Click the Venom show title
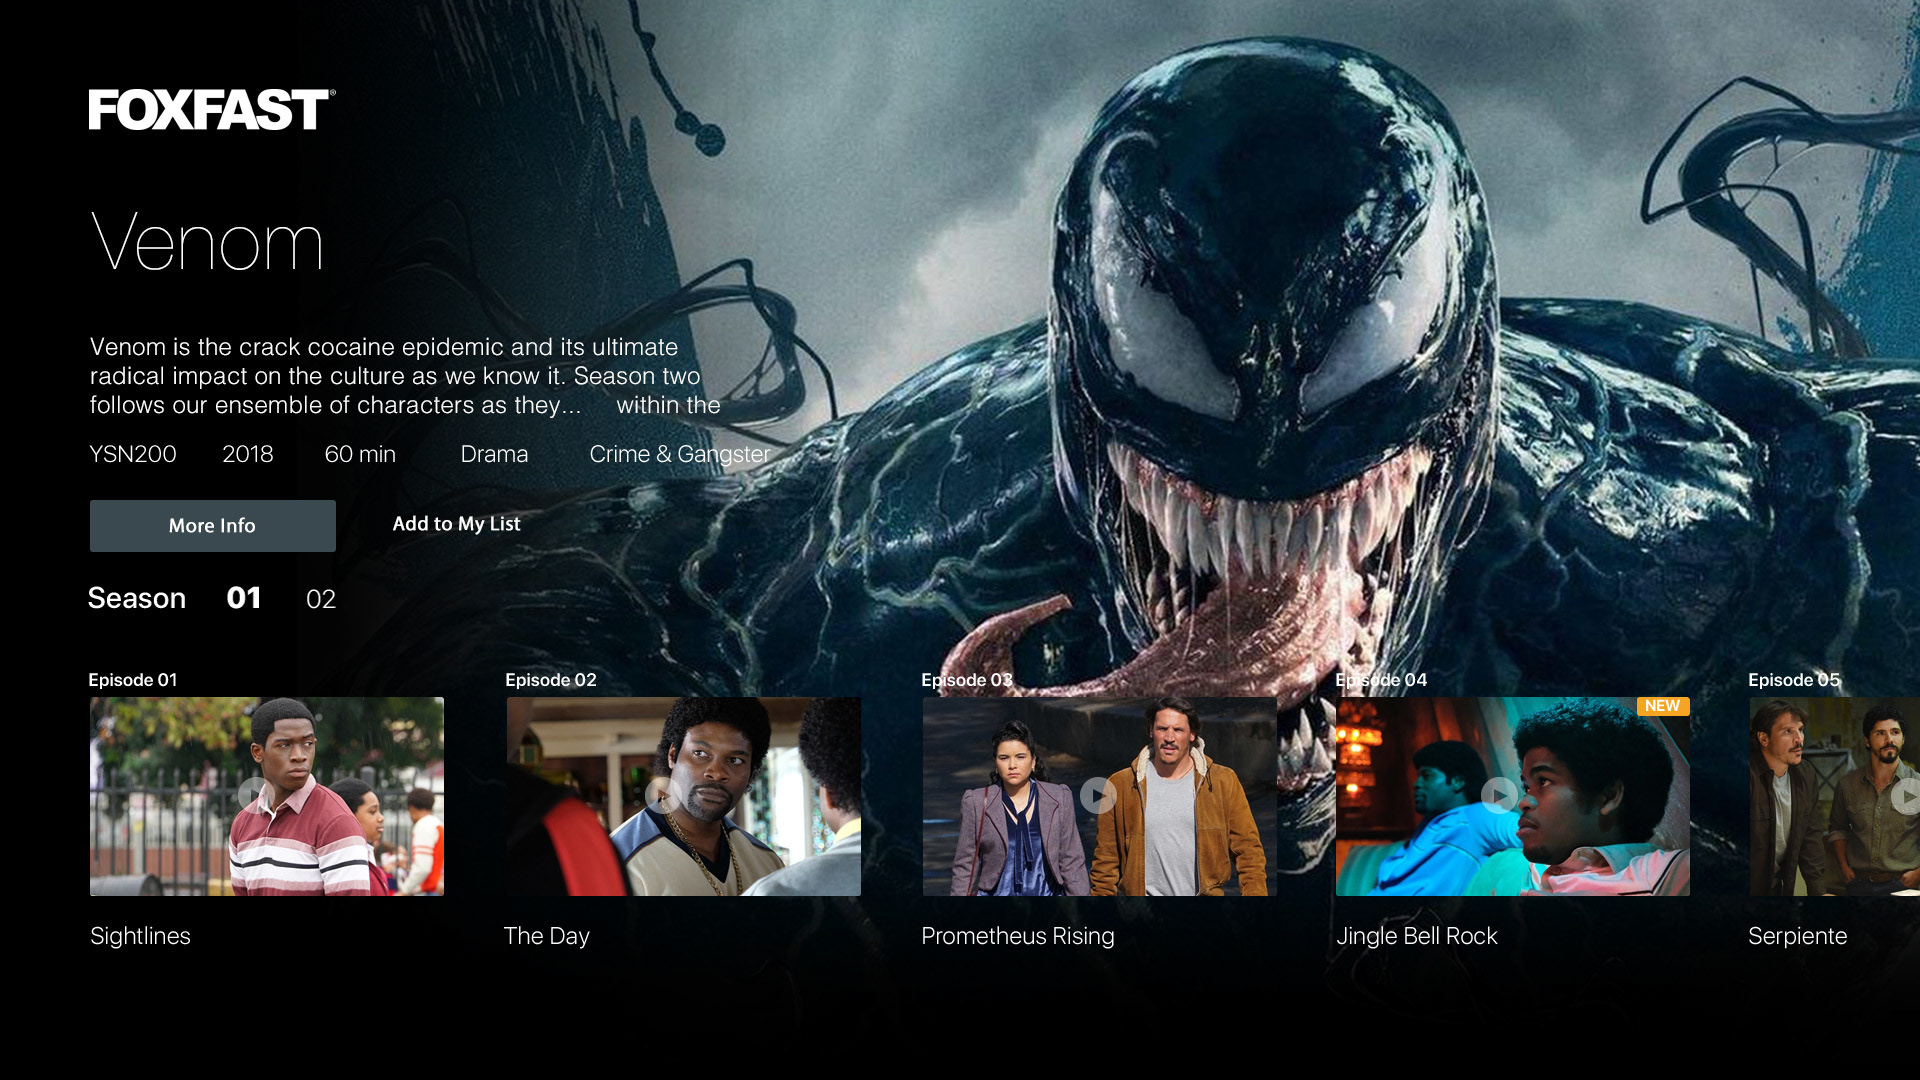This screenshot has height=1080, width=1920. click(207, 242)
